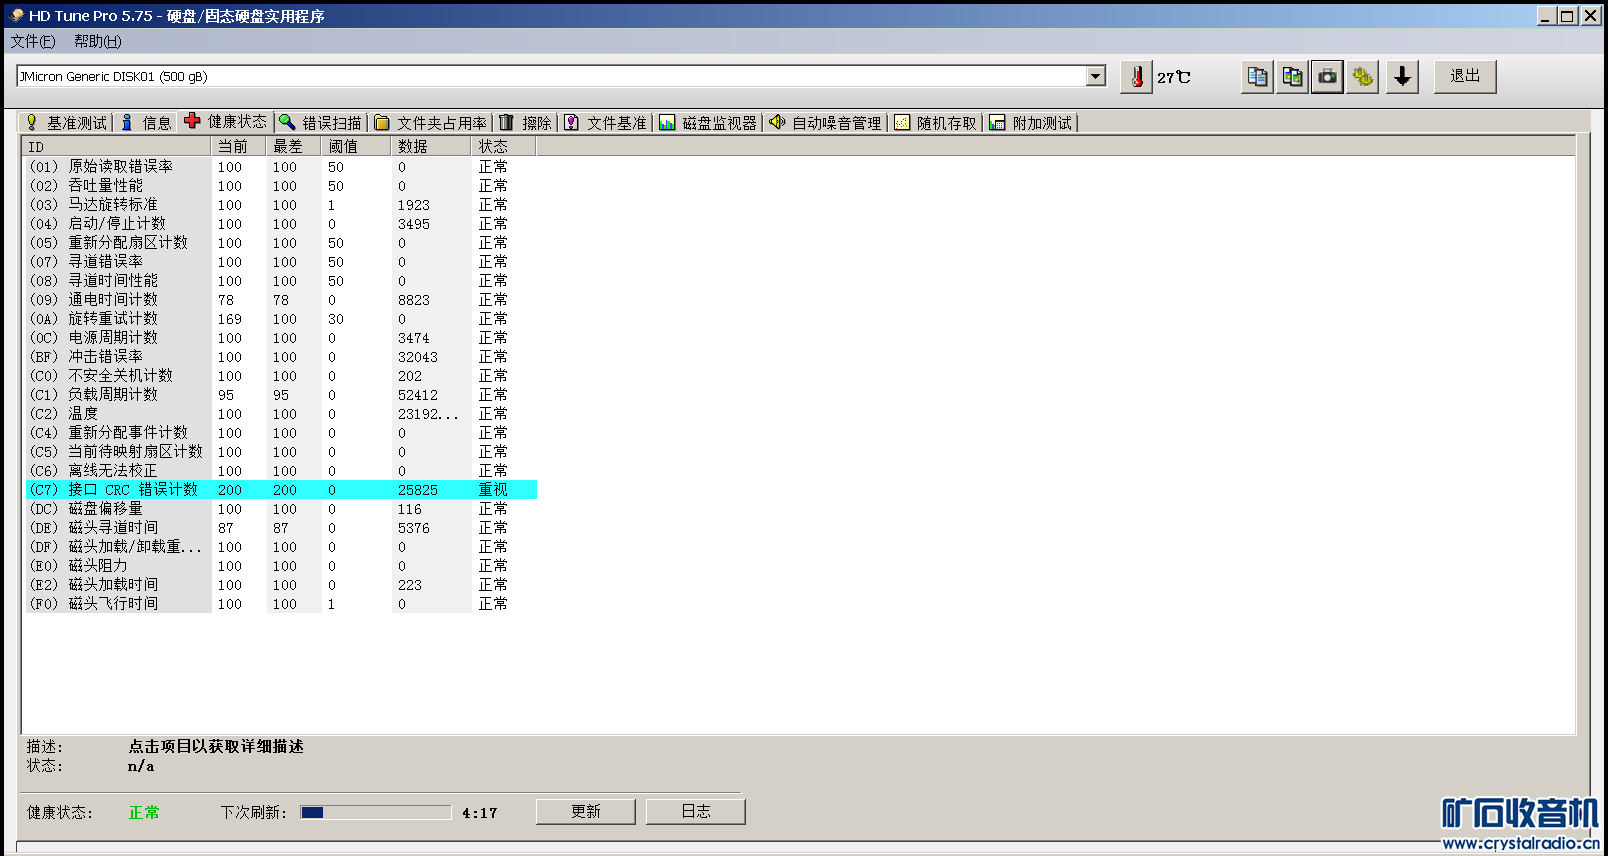This screenshot has width=1608, height=856.
Task: Open the 帮助 menu
Action: (x=98, y=41)
